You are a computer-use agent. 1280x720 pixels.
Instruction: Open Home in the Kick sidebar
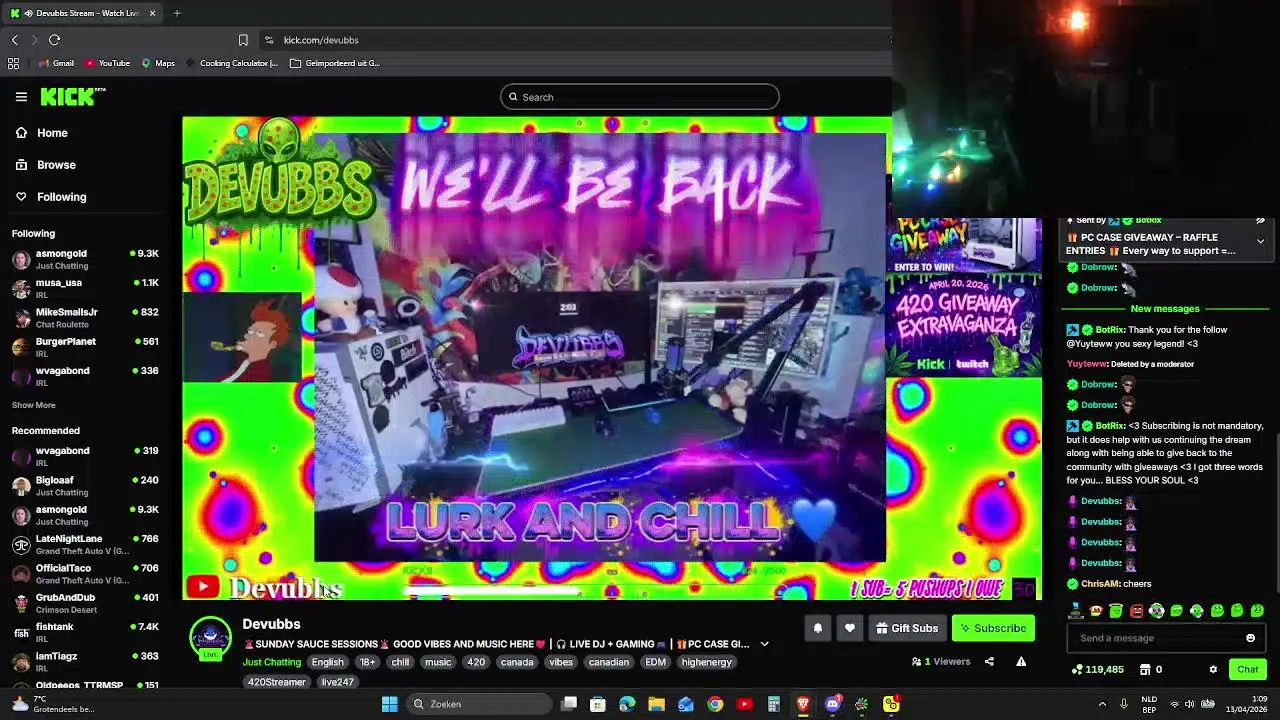click(52, 133)
